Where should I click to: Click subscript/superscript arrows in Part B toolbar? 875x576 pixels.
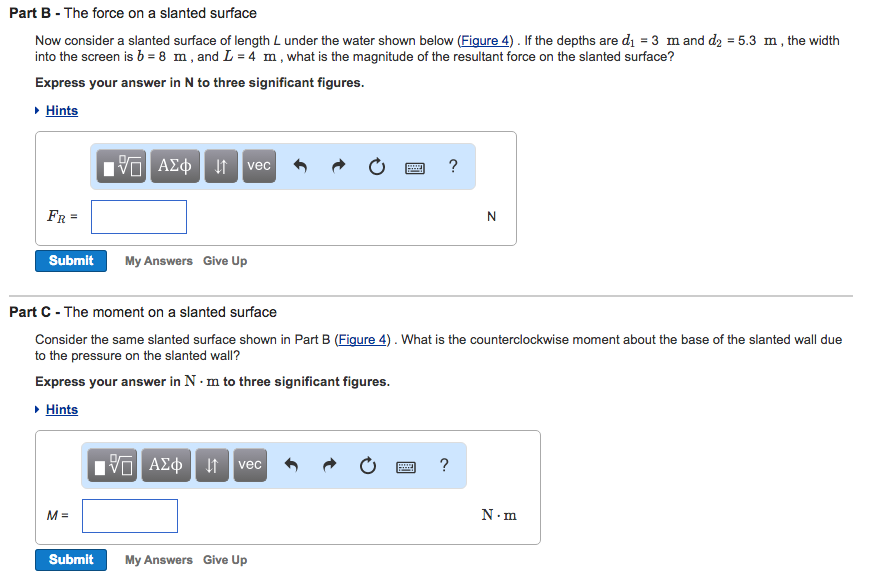coord(221,166)
